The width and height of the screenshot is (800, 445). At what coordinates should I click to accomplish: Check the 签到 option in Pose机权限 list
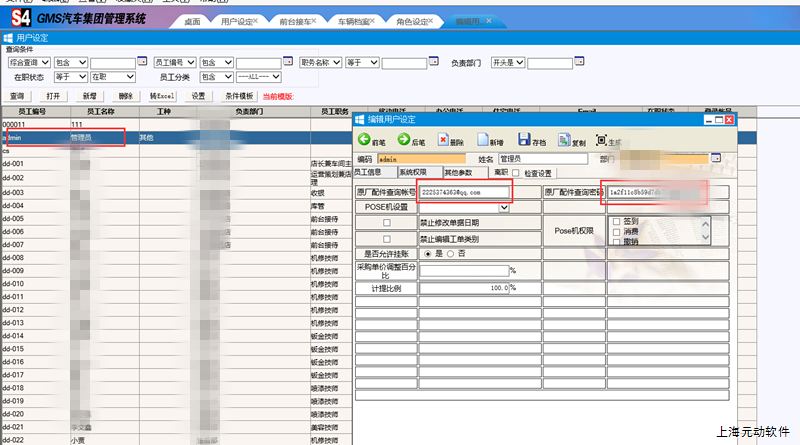616,221
